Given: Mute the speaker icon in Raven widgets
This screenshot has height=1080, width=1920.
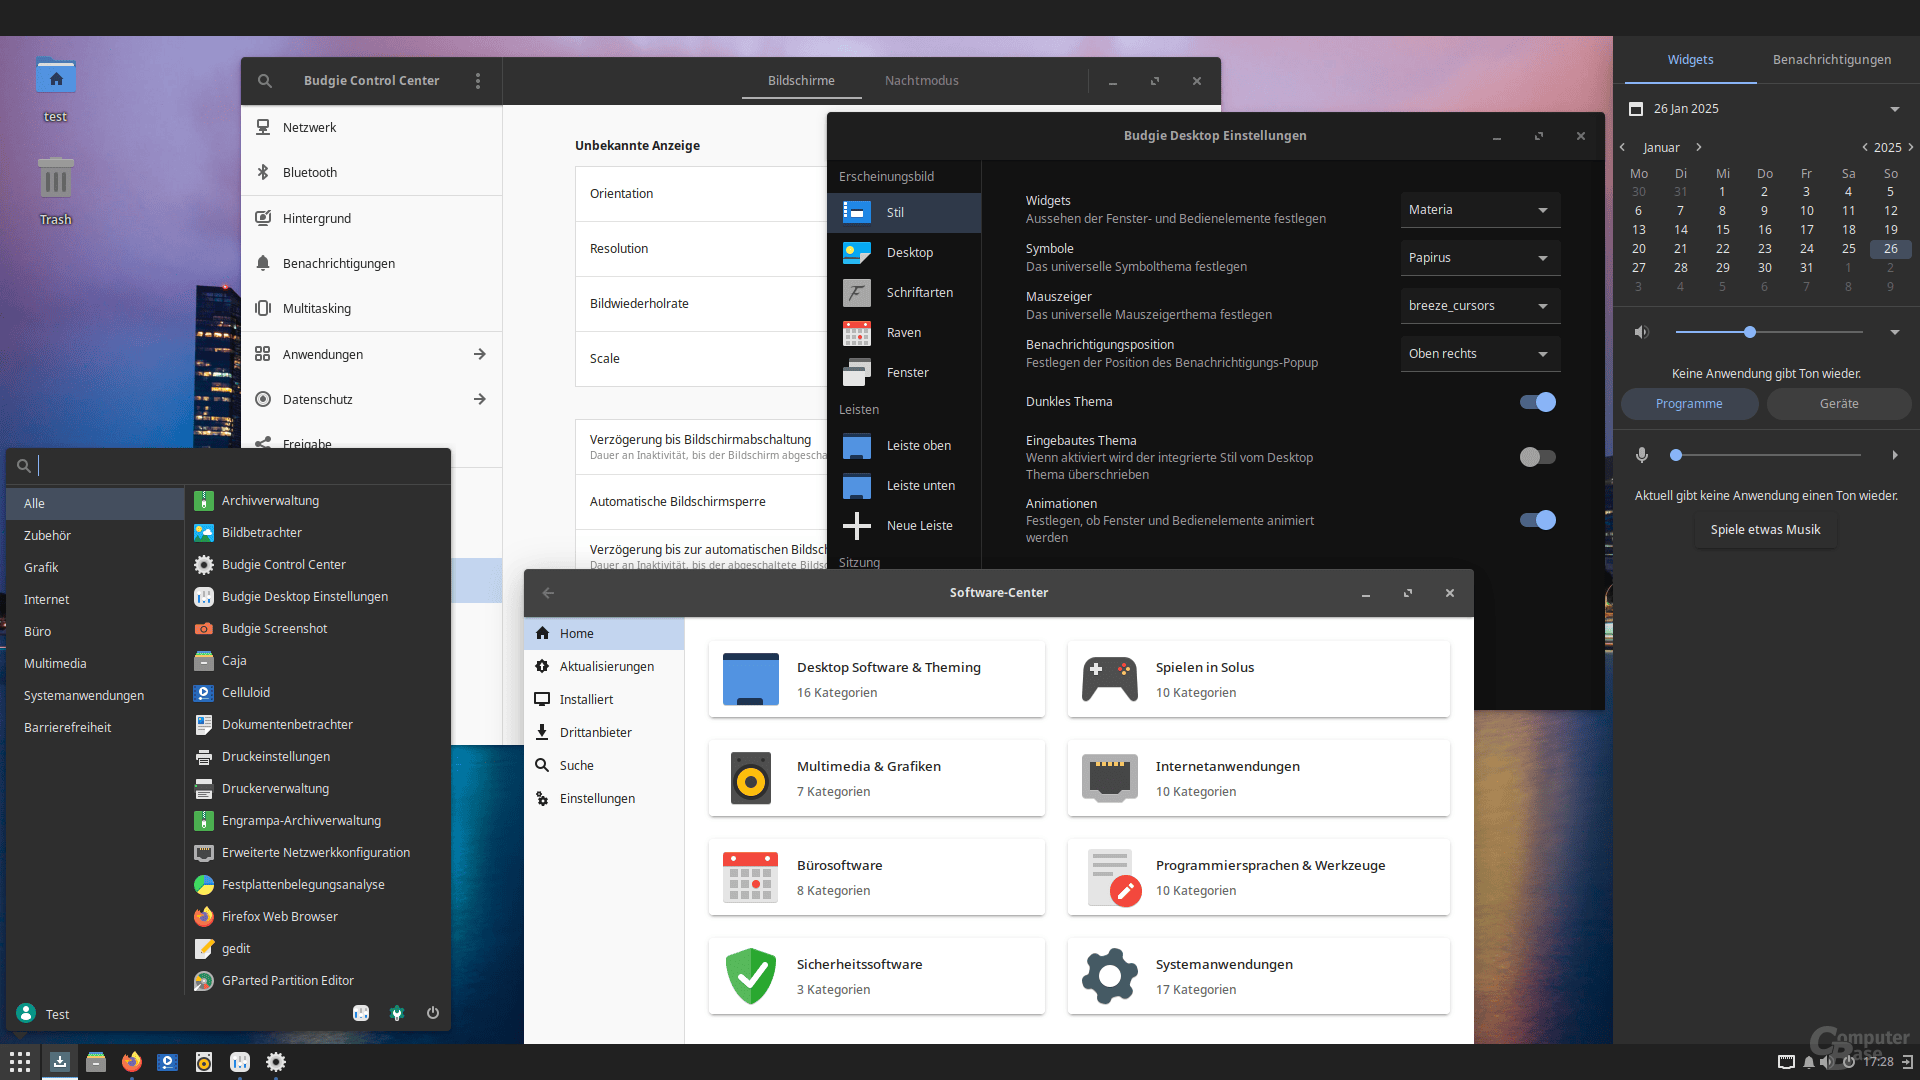Looking at the screenshot, I should 1641,332.
